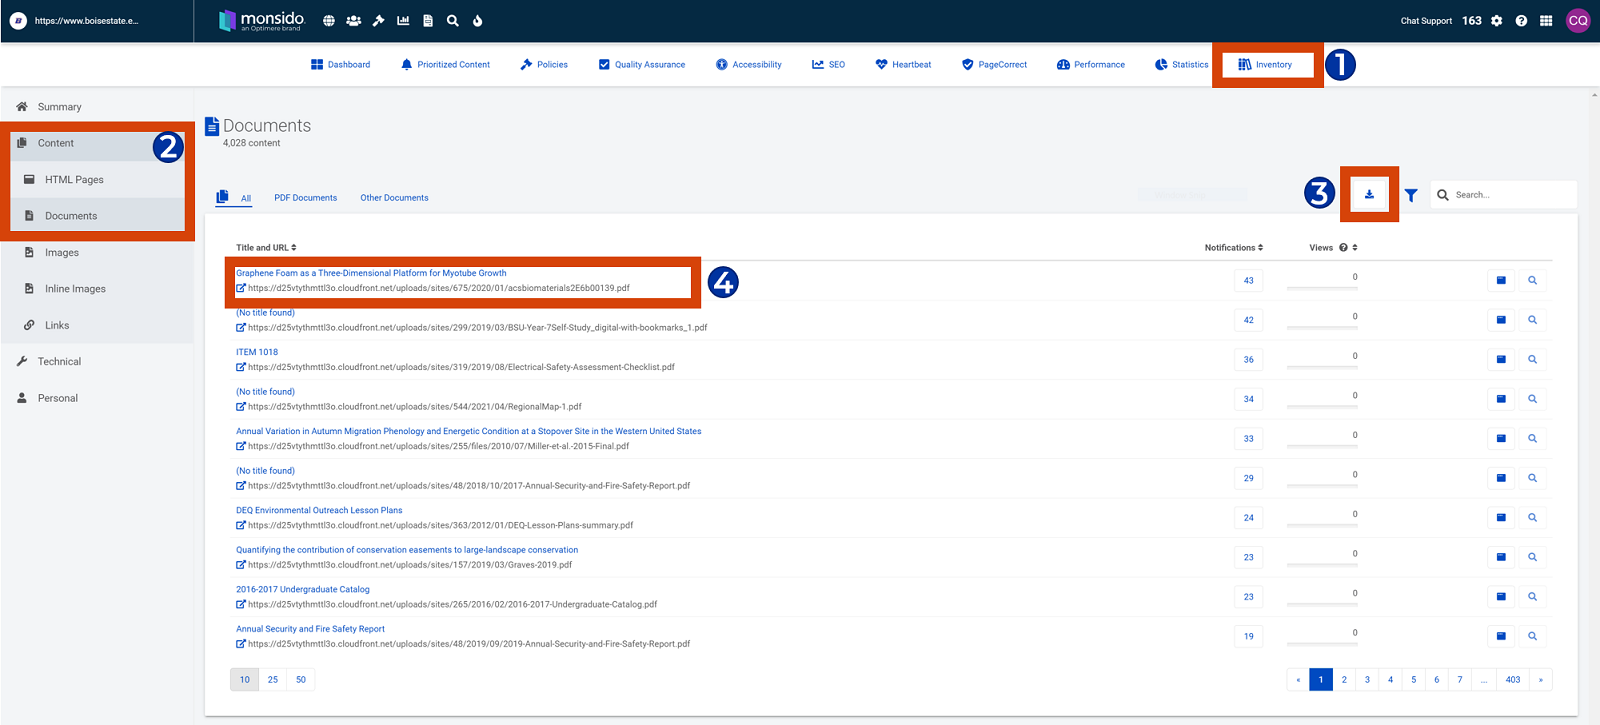Select Documents in sidebar
The image size is (1600, 725).
coord(97,216)
